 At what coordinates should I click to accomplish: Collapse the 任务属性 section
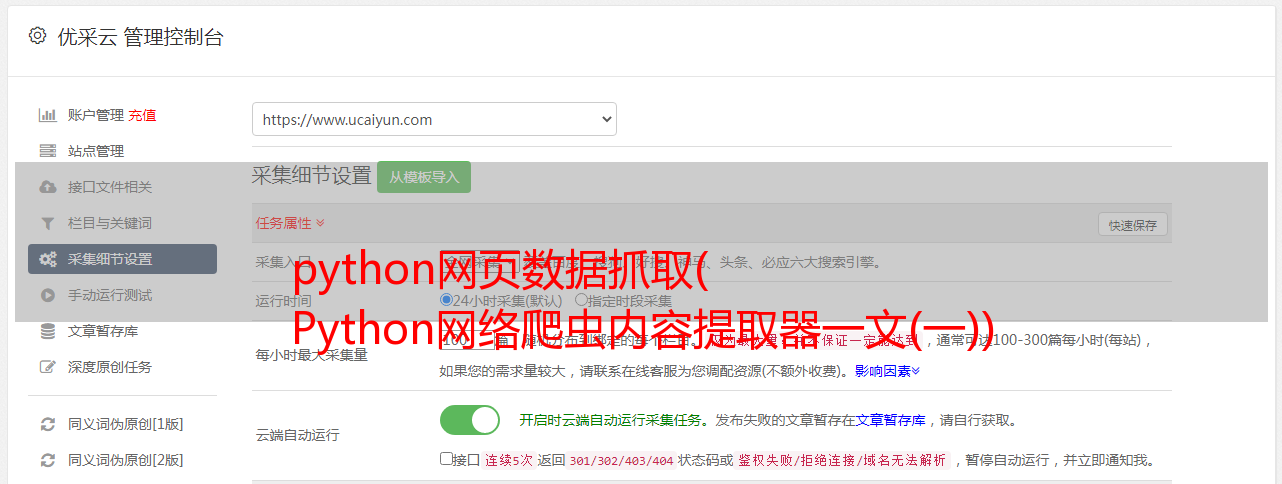click(290, 223)
